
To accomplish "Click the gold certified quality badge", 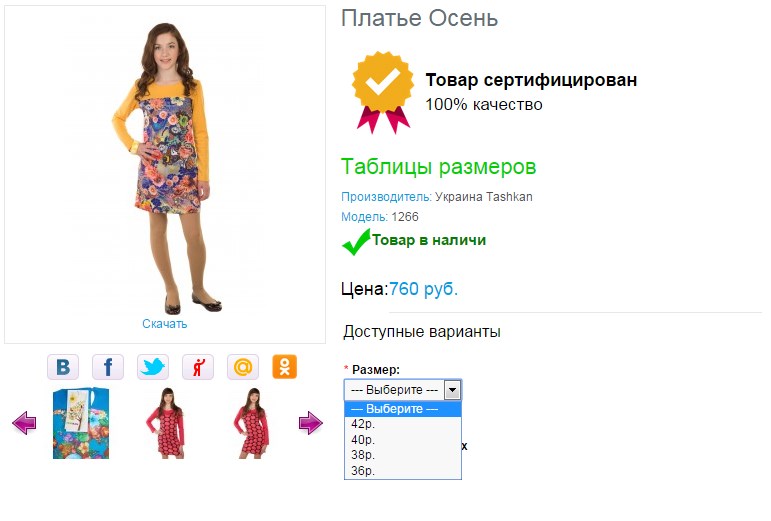I will click(x=383, y=92).
